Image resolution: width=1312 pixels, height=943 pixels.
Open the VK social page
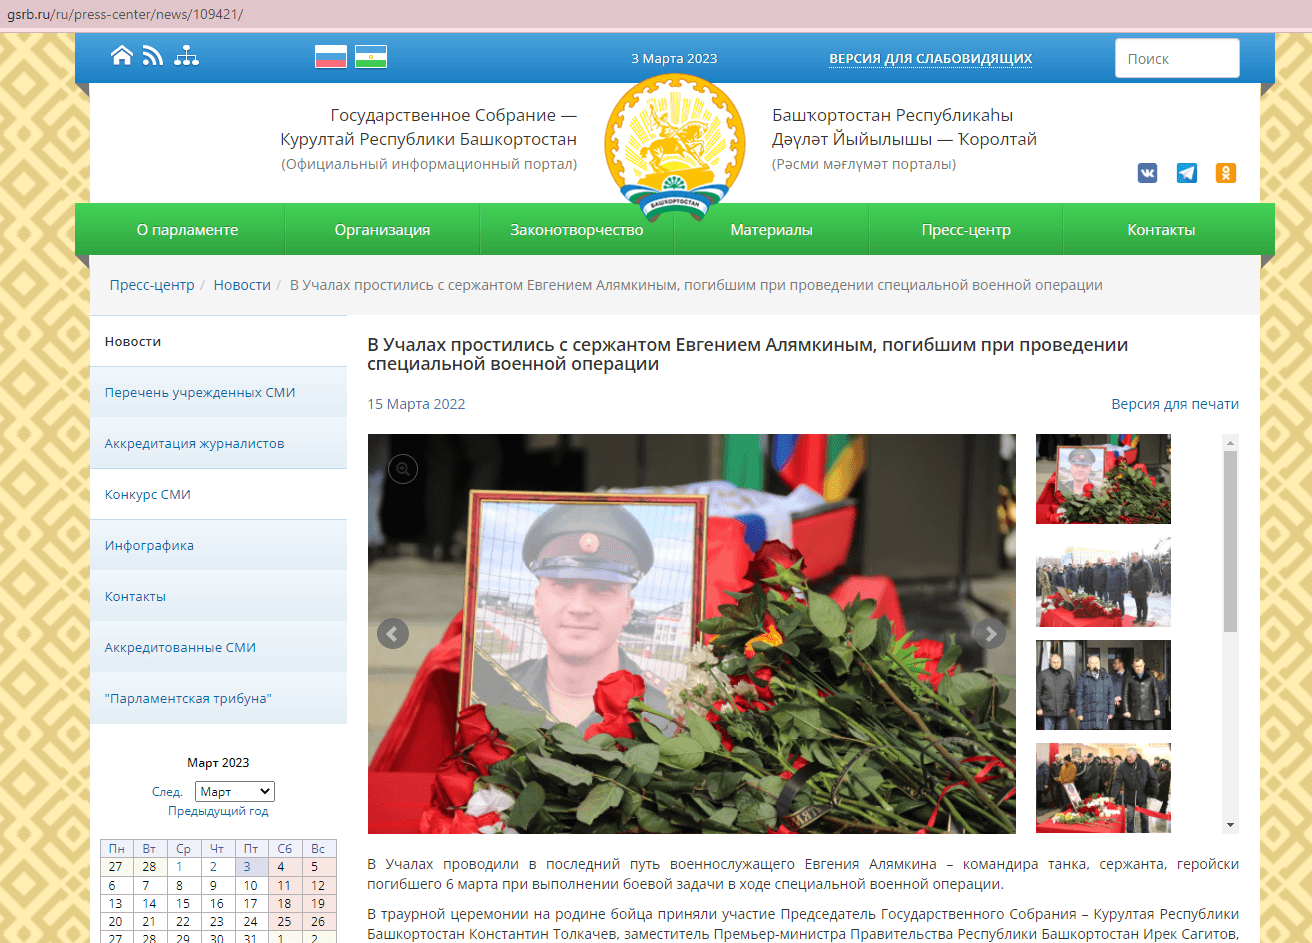click(1148, 173)
